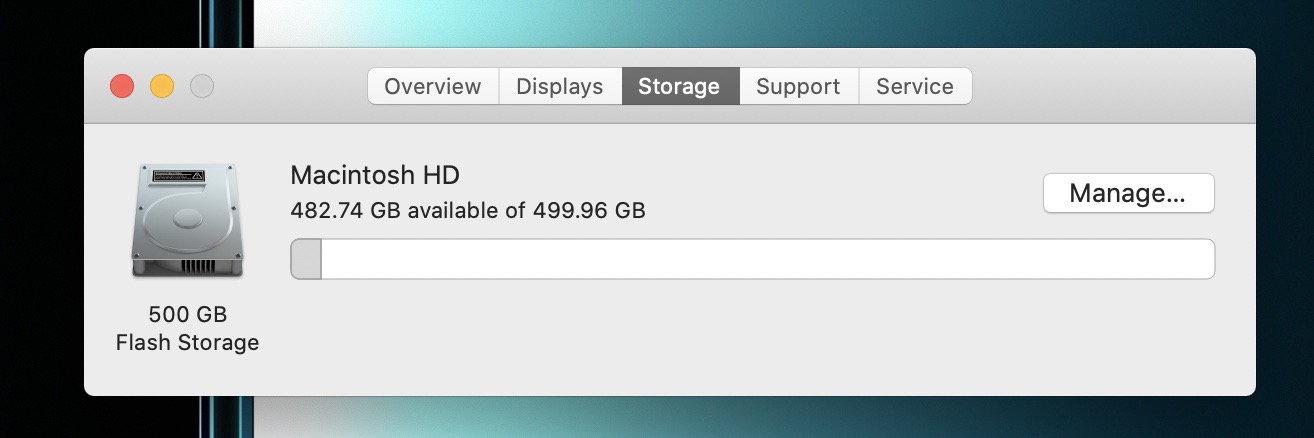Image resolution: width=1314 pixels, height=438 pixels.
Task: Click the white free-space portion of storage bar
Action: coord(767,259)
